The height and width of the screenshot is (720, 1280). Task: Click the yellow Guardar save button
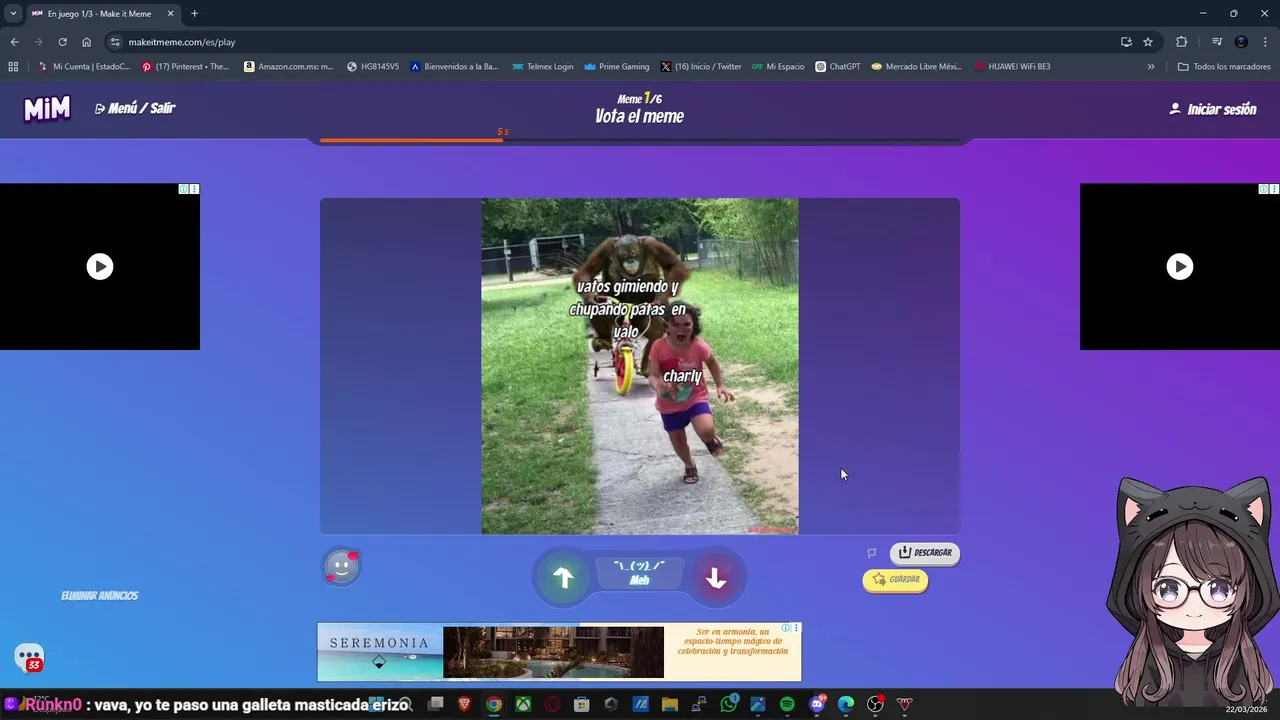[x=895, y=579]
